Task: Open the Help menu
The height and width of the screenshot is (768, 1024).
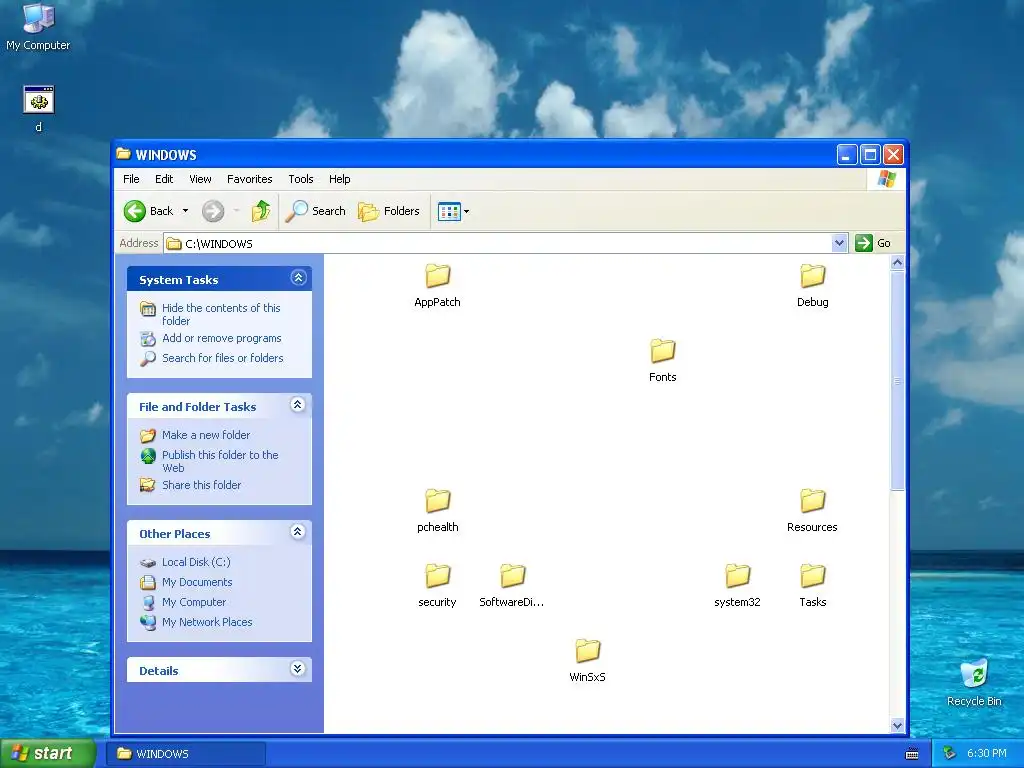Action: 339,179
